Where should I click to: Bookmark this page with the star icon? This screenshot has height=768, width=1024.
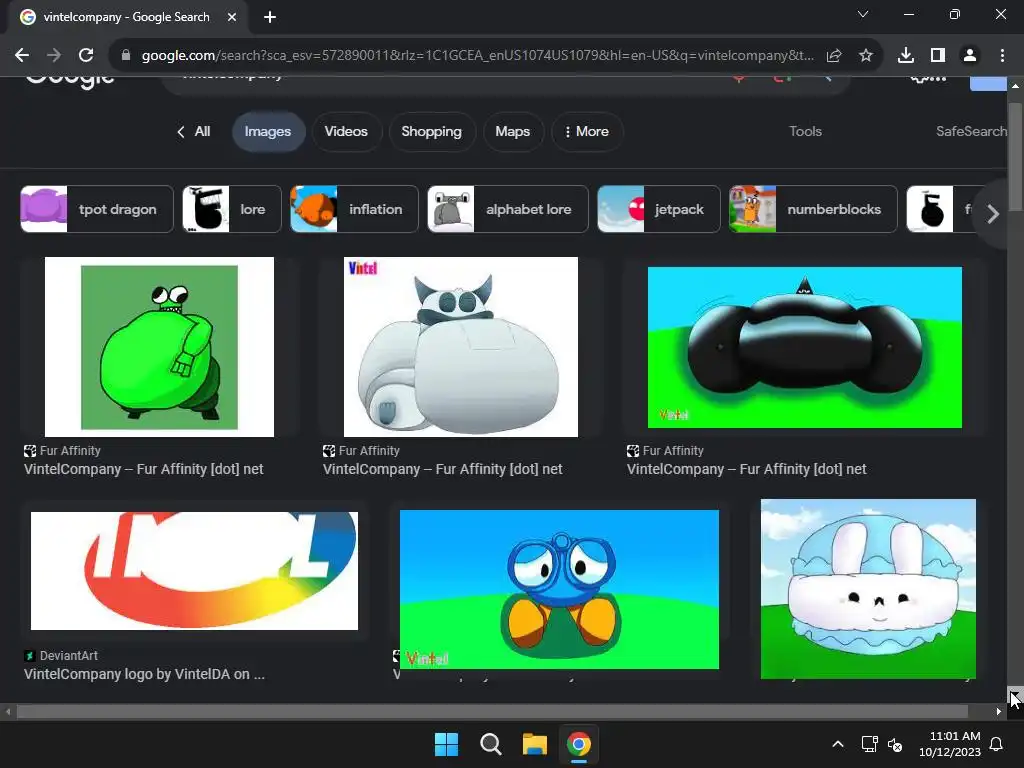point(866,56)
